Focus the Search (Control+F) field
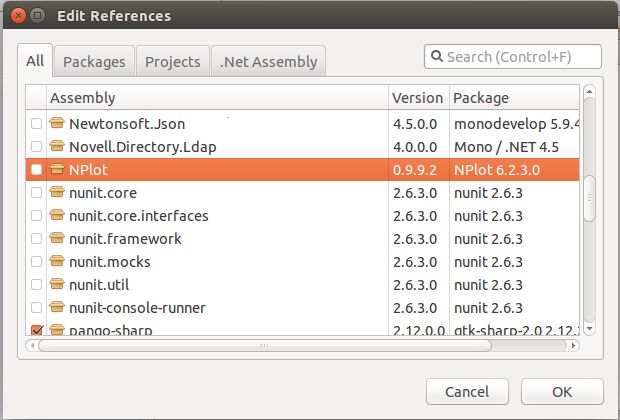The height and width of the screenshot is (420, 620). coord(520,57)
